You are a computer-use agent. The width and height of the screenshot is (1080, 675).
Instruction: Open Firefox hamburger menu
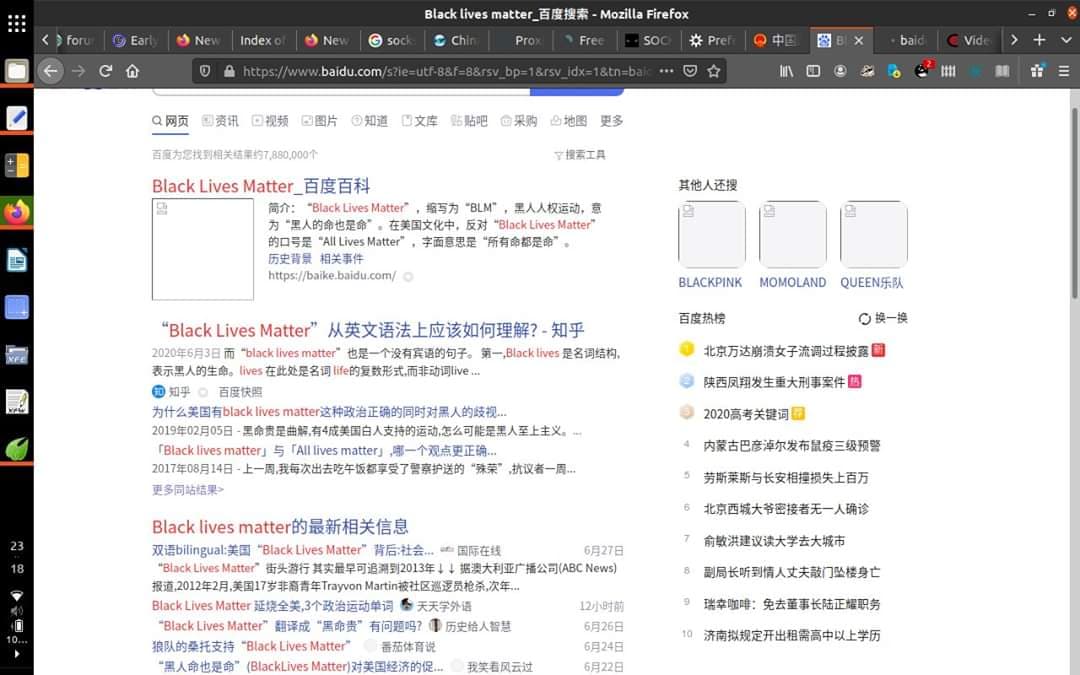coord(1063,71)
